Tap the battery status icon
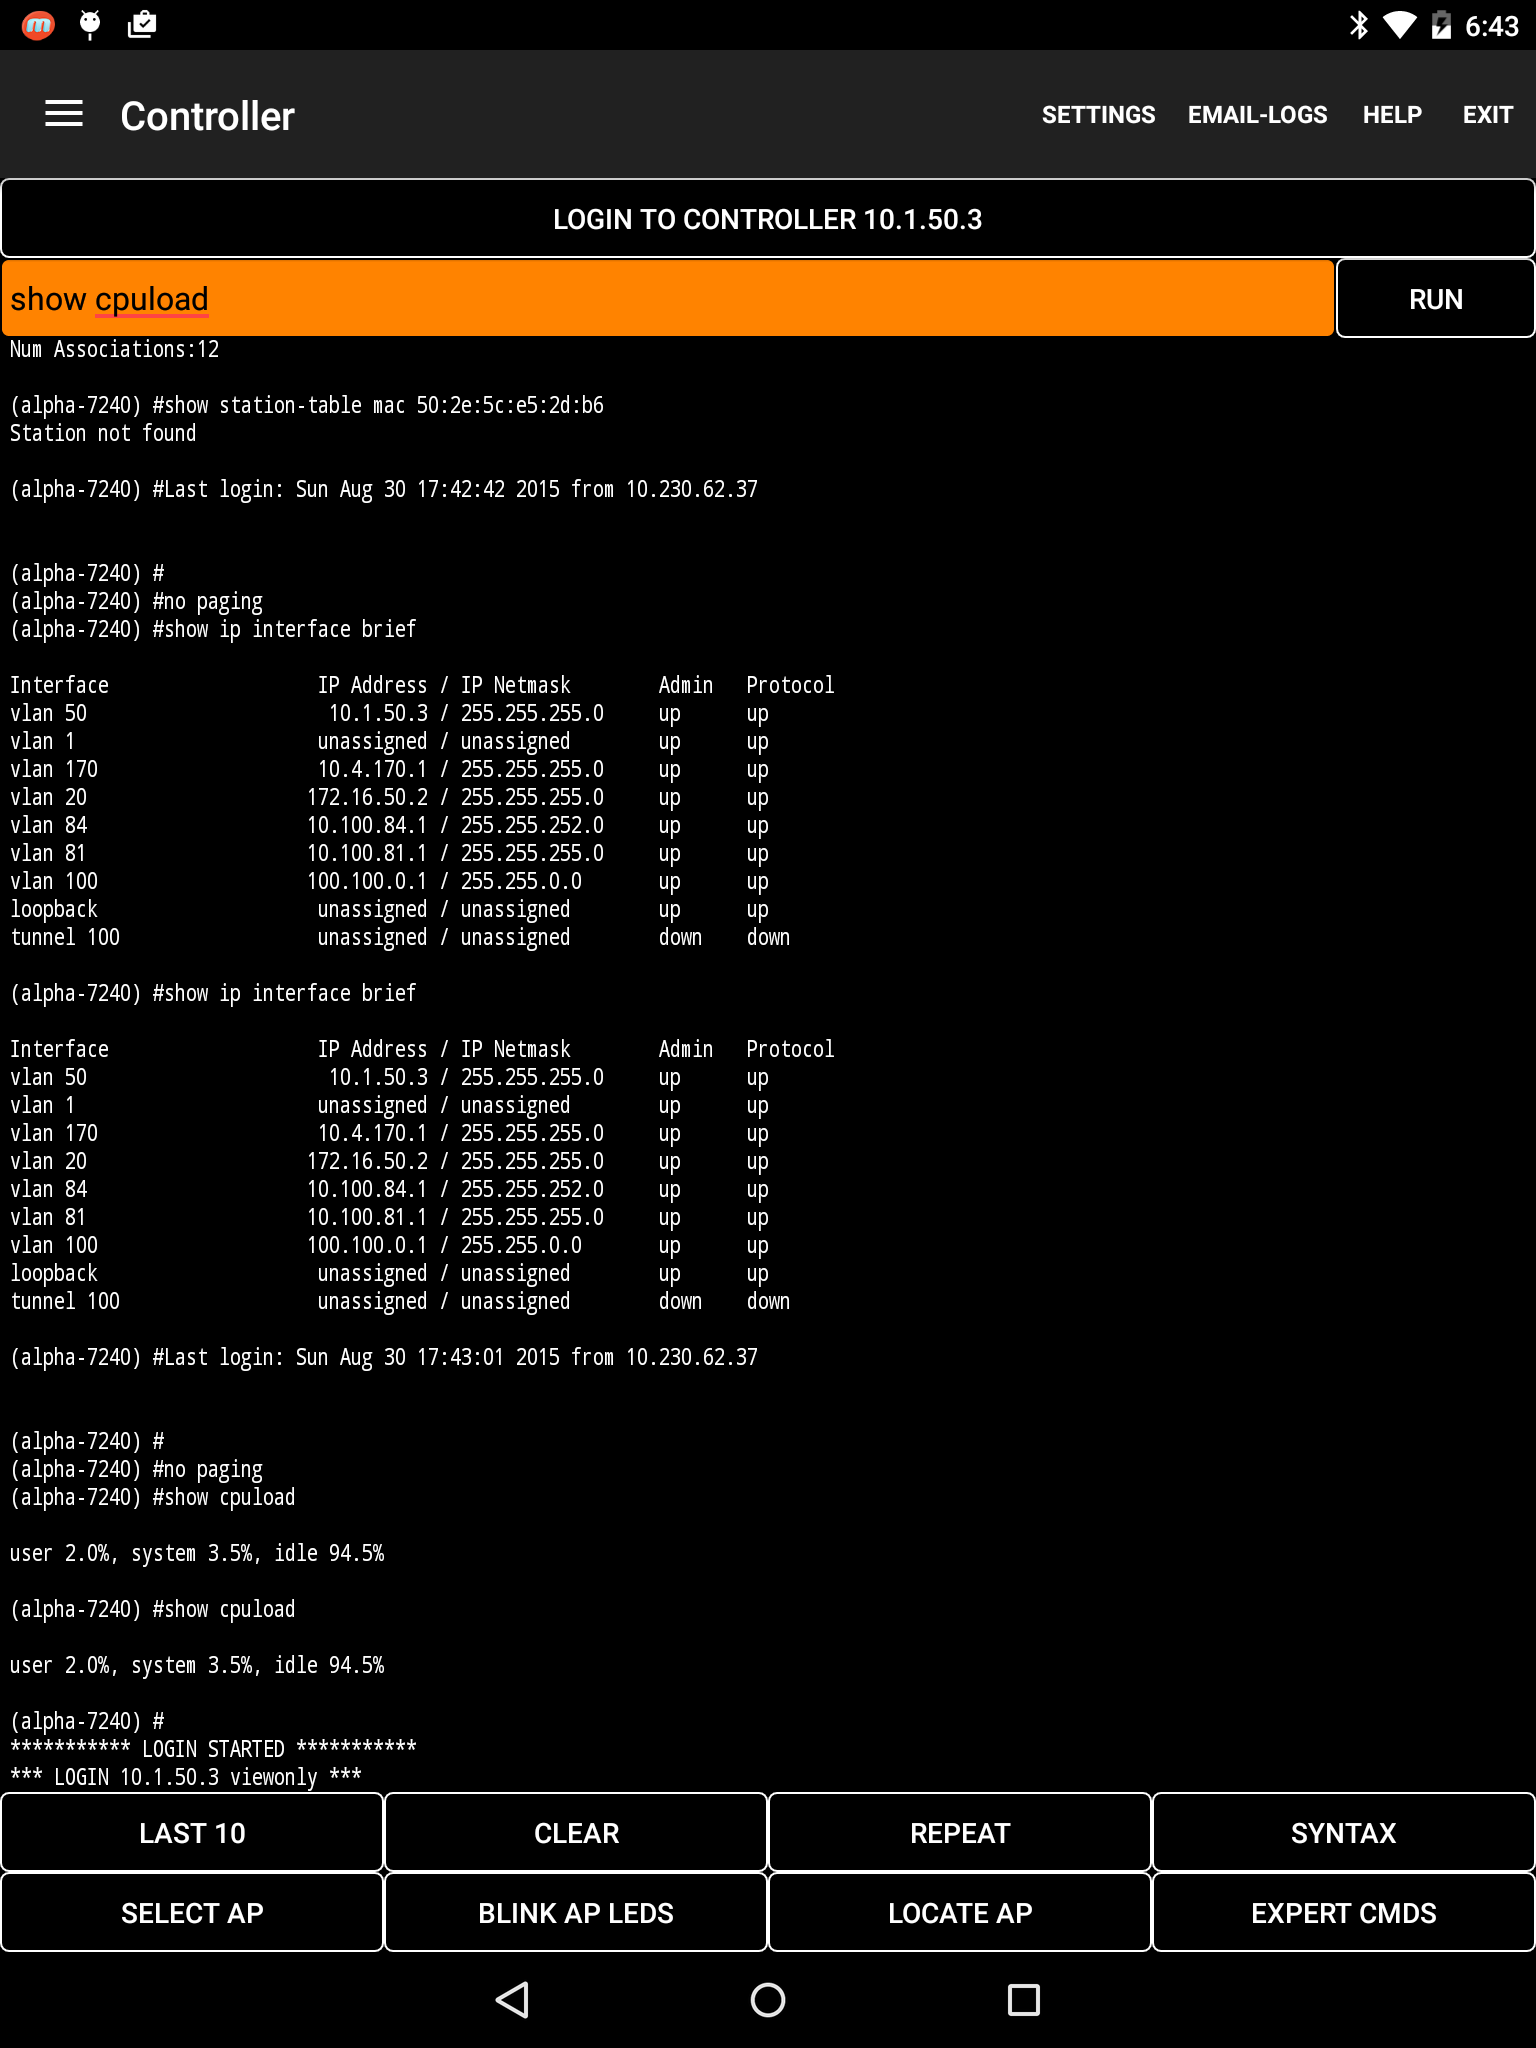The width and height of the screenshot is (1536, 2048). tap(1441, 25)
